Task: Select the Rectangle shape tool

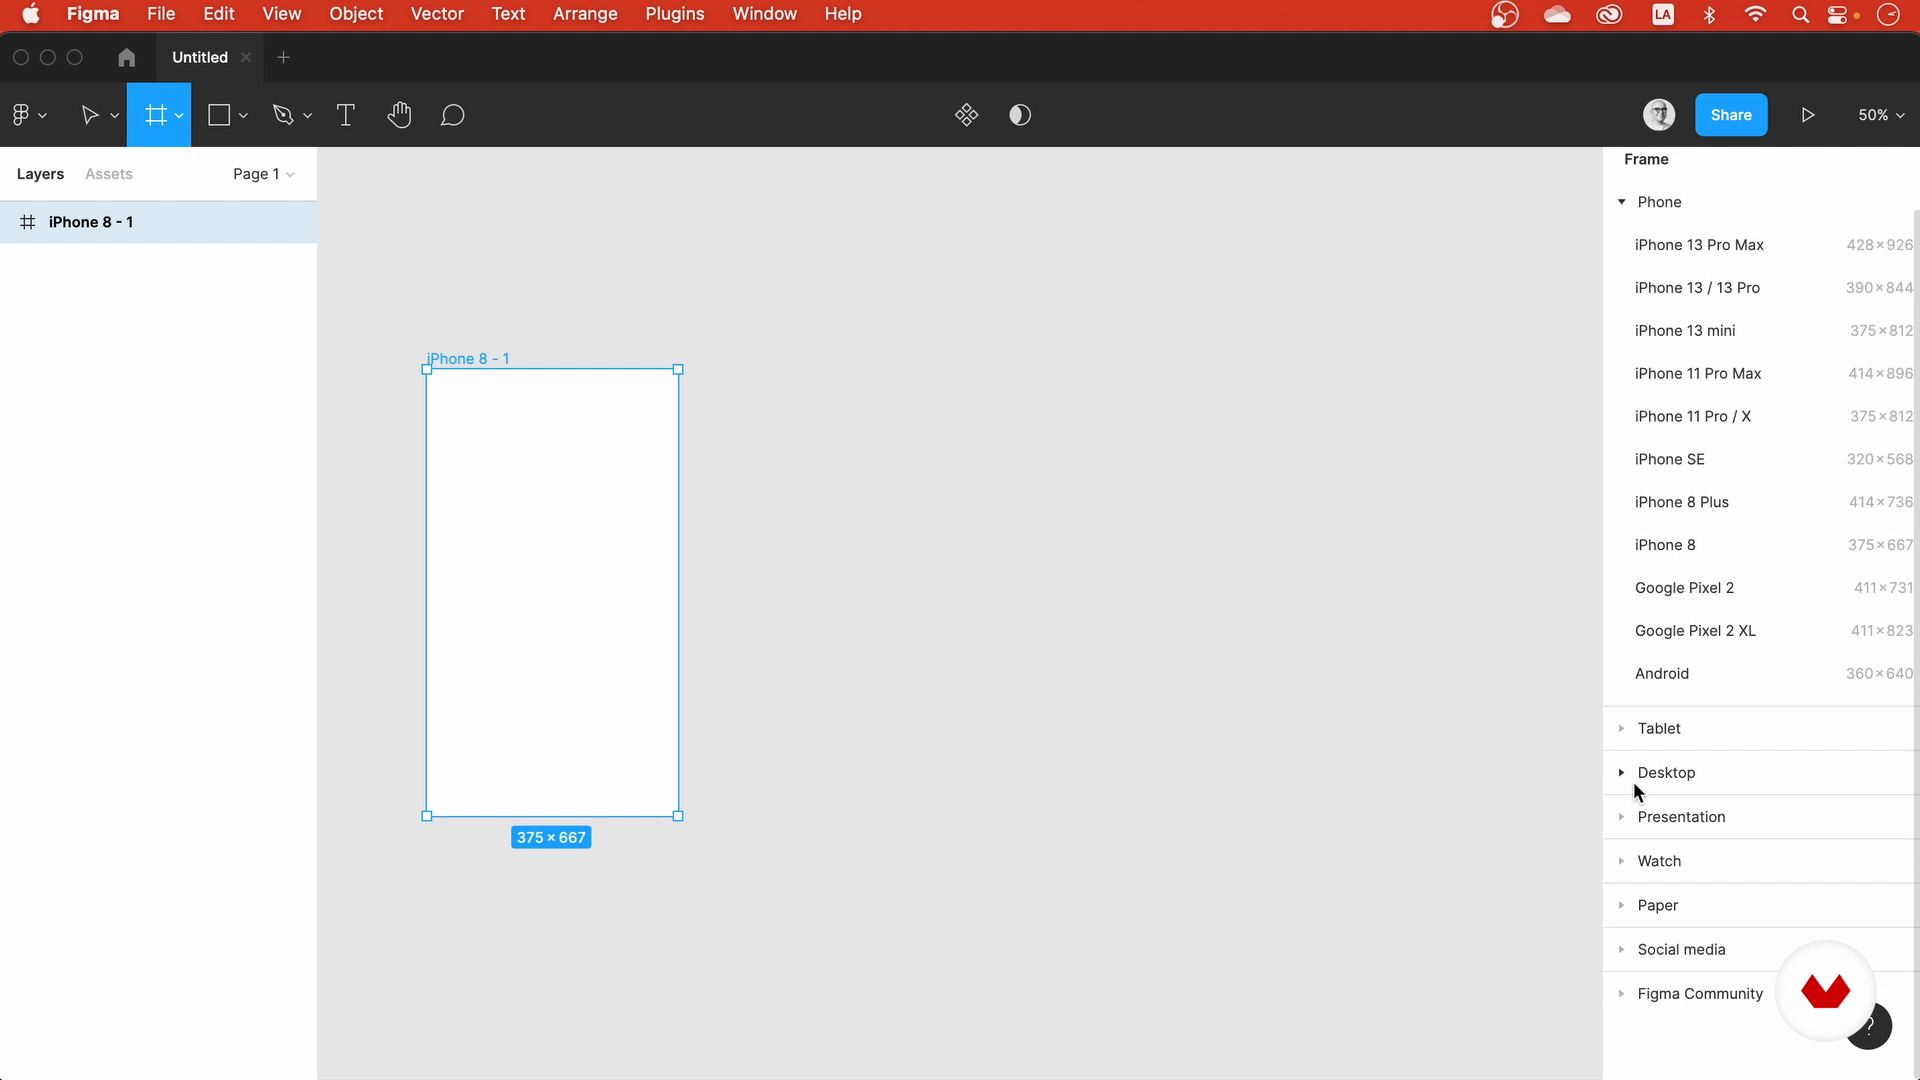Action: pyautogui.click(x=219, y=115)
